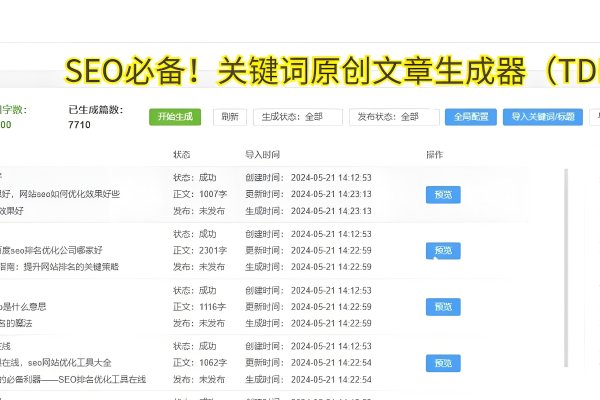Click the 状态 column header
600x400 pixels.
click(x=181, y=155)
